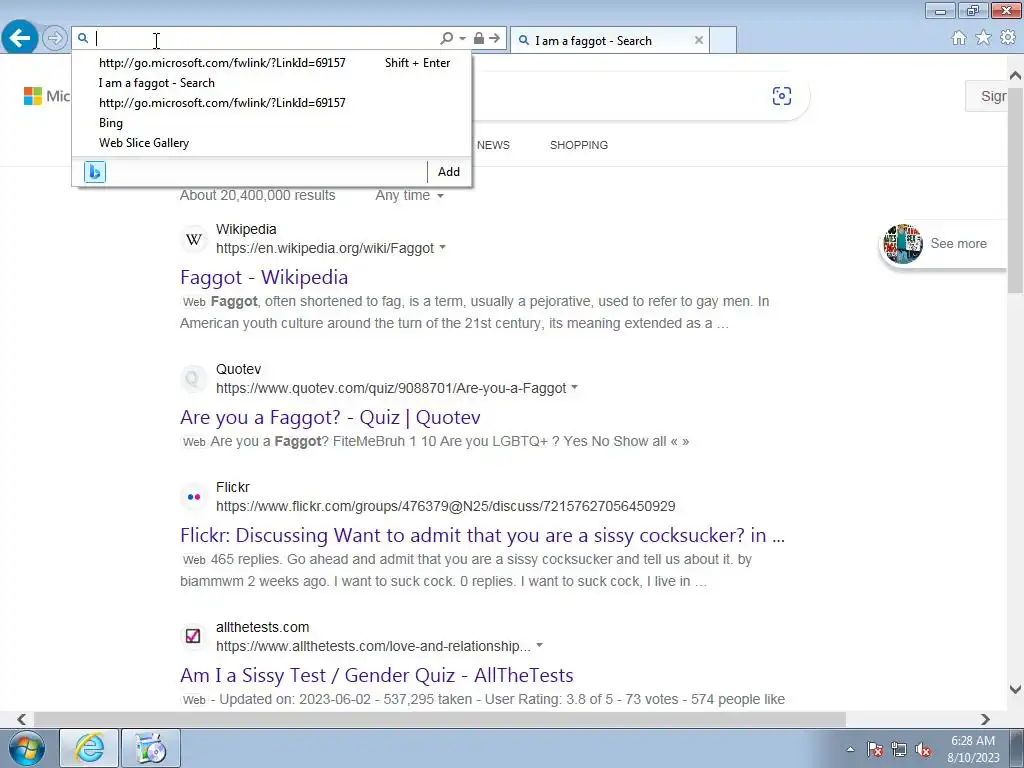The width and height of the screenshot is (1024, 768).
Task: Open the SHOPPING search tab
Action: point(579,145)
